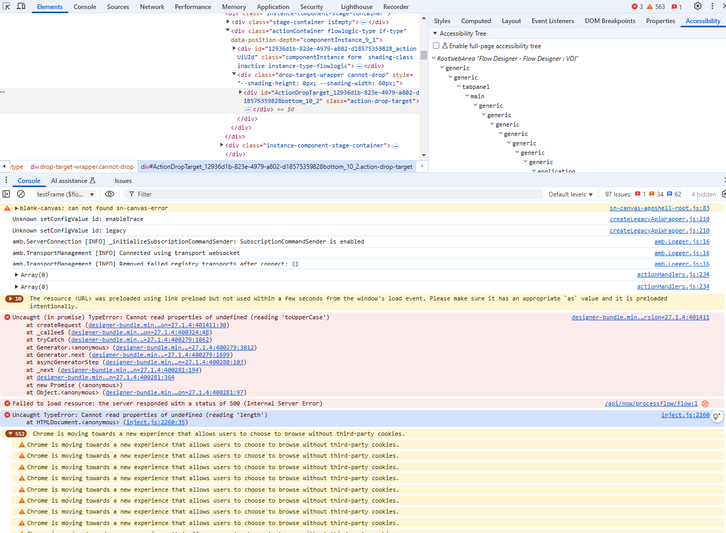726x533 pixels.
Task: Select the 'div.drop-target-wrapper.cannot-drop' breadcrumb
Action: pyautogui.click(x=82, y=167)
